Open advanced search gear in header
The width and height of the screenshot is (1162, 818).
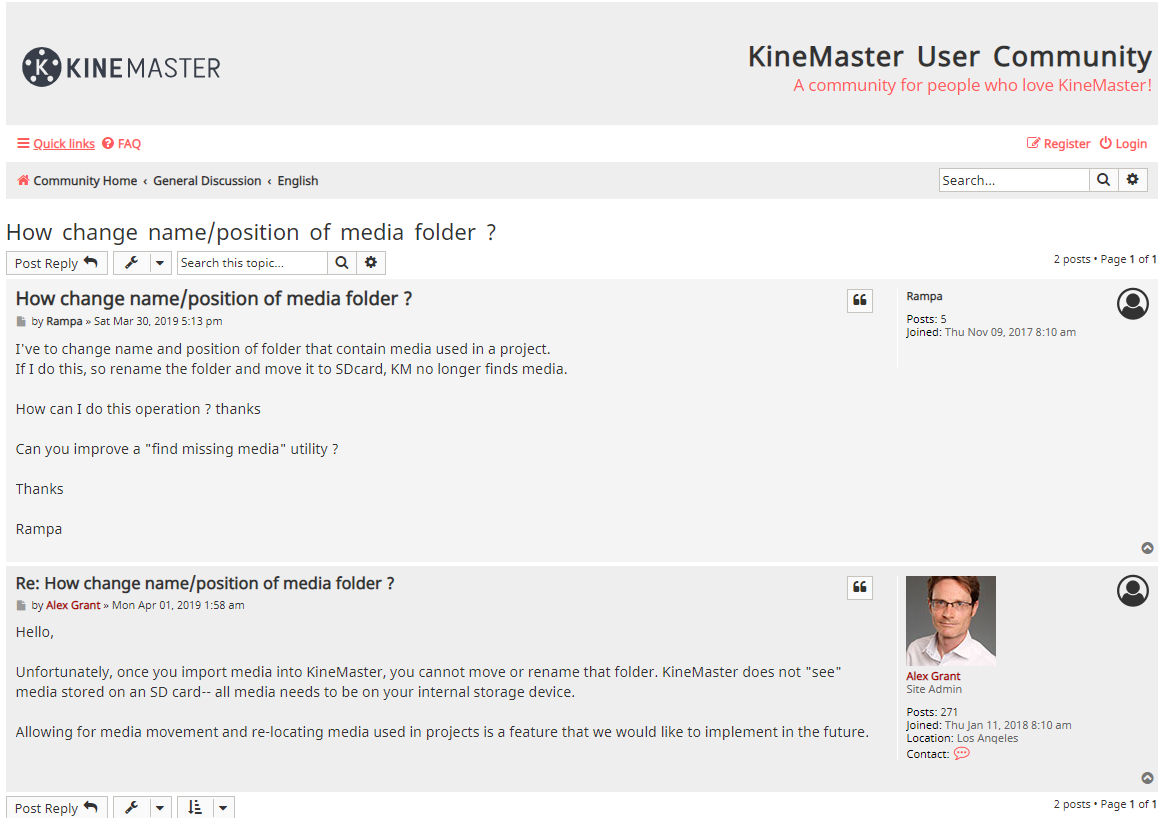tap(1133, 180)
